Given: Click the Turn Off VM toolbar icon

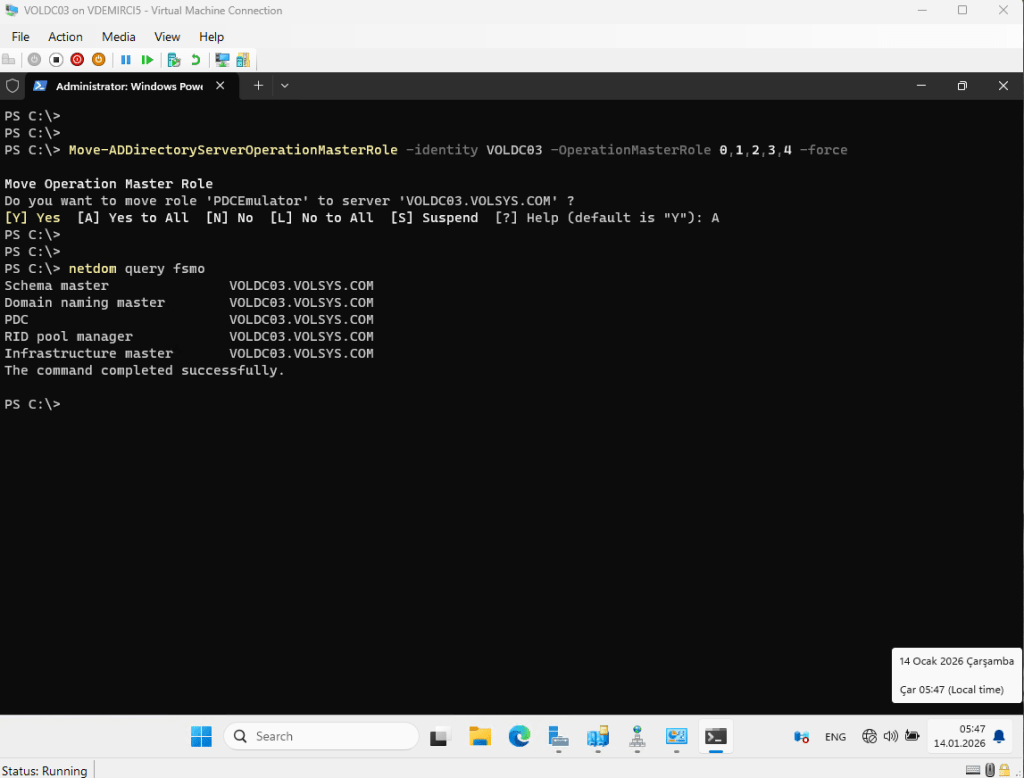Looking at the screenshot, I should tap(56, 60).
